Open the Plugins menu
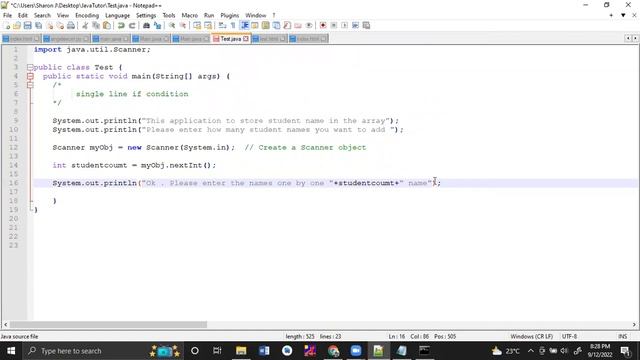This screenshot has width=640, height=360. click(229, 16)
